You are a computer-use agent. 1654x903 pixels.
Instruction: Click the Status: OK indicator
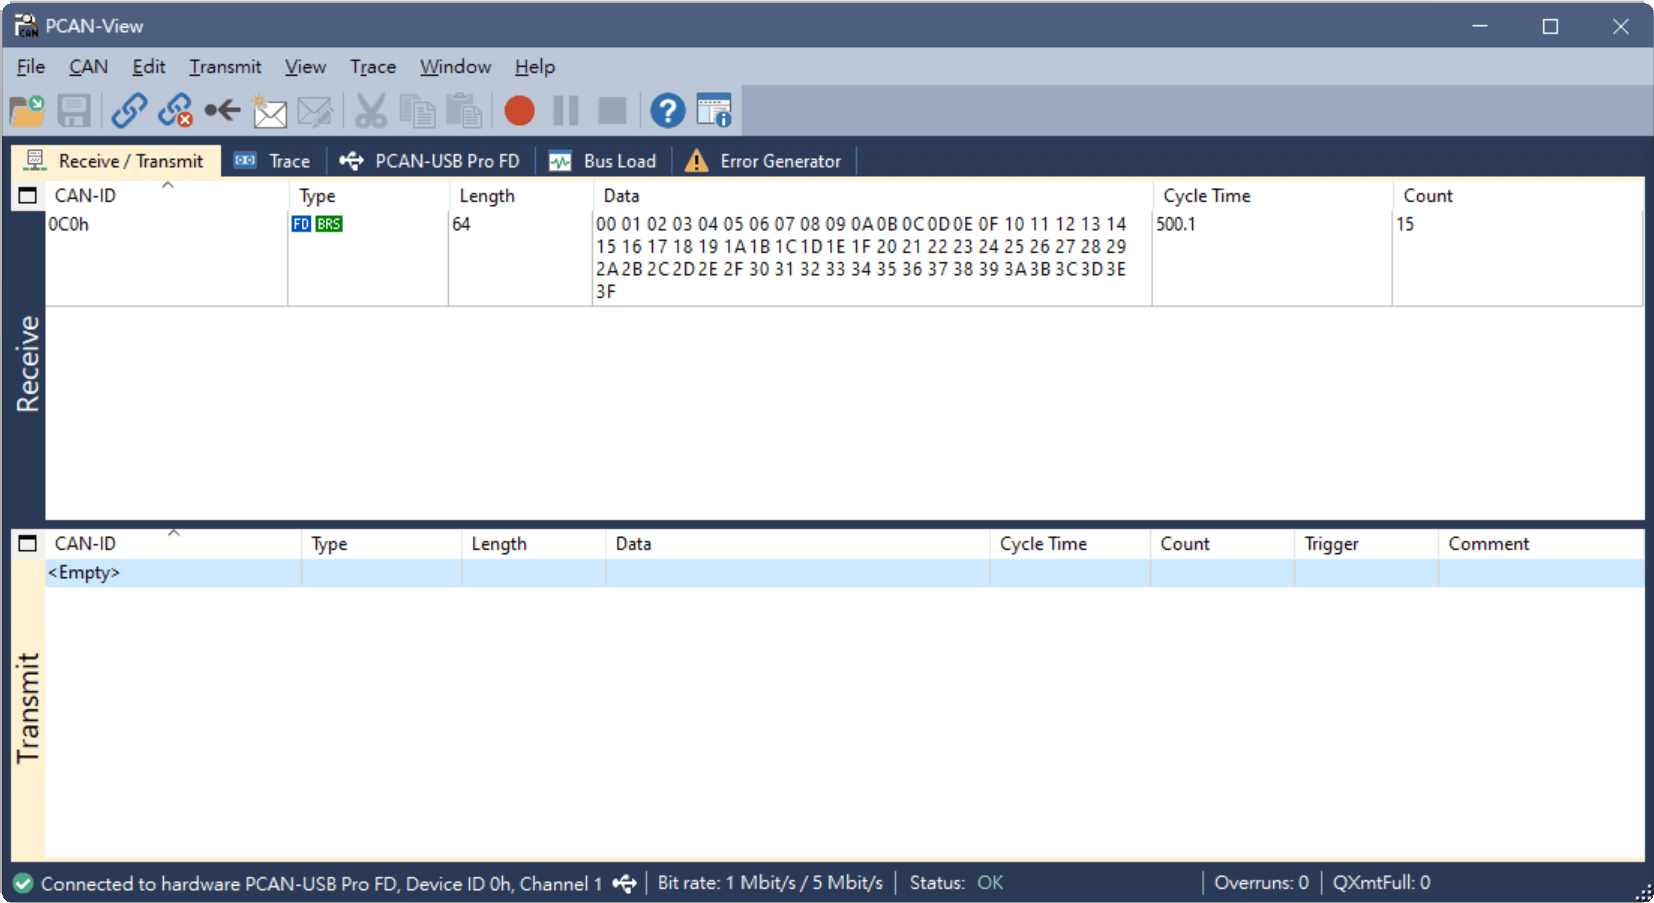click(x=956, y=883)
